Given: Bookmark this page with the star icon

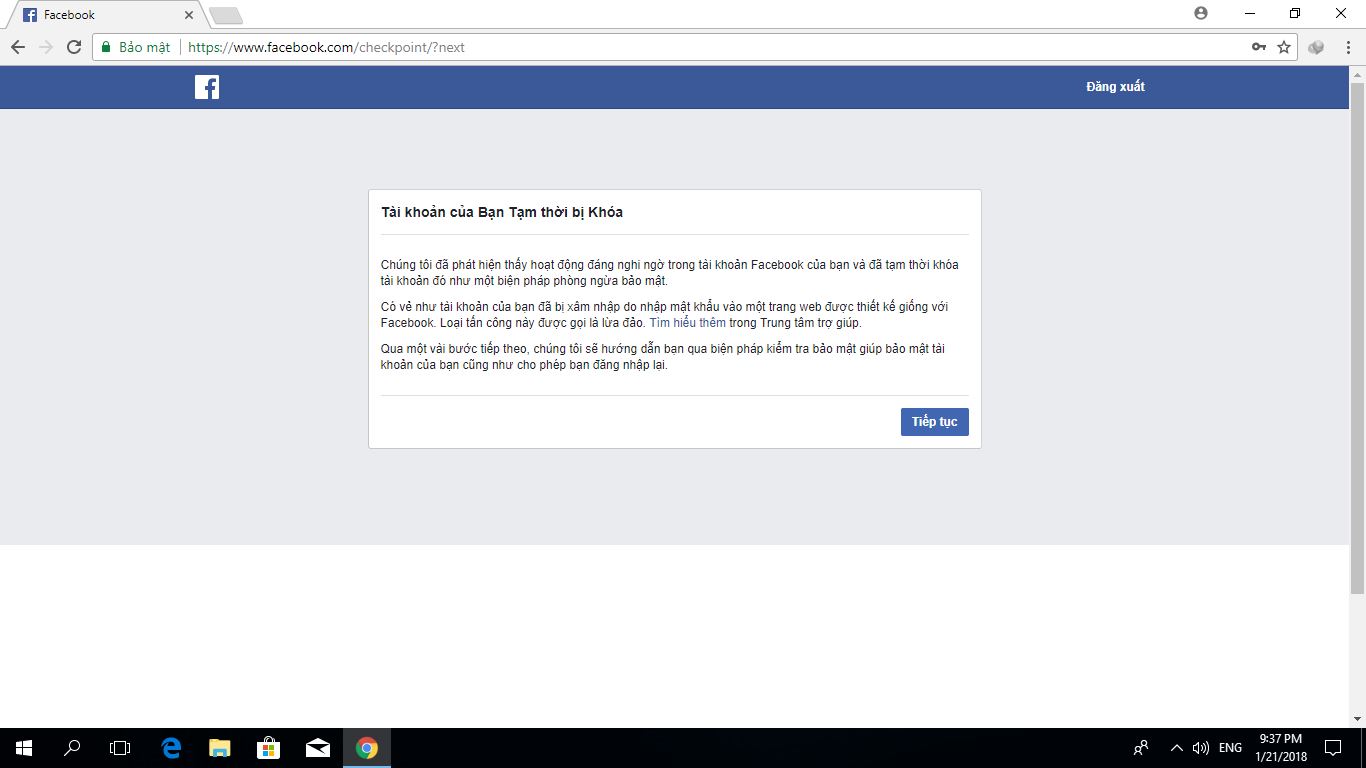Looking at the screenshot, I should click(x=1284, y=47).
